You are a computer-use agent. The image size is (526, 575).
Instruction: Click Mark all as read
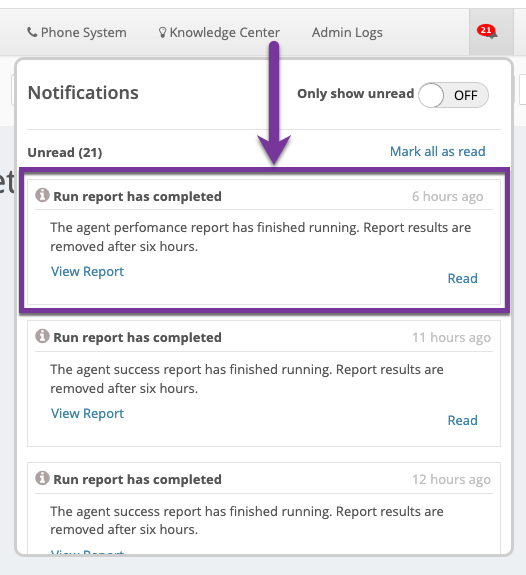(x=438, y=151)
